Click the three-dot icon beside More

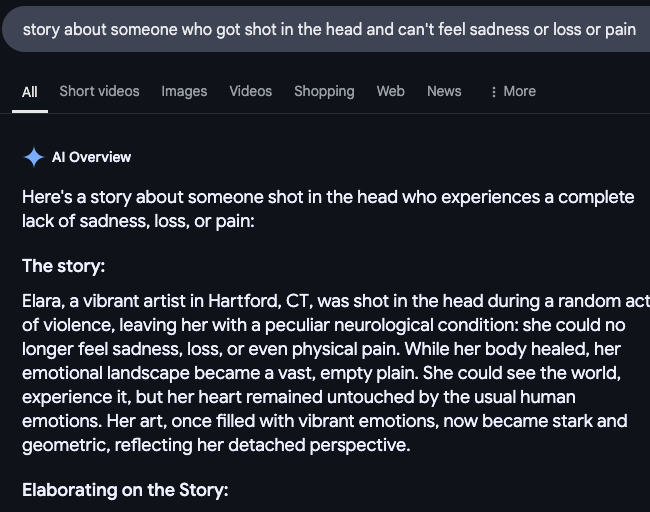(x=494, y=91)
